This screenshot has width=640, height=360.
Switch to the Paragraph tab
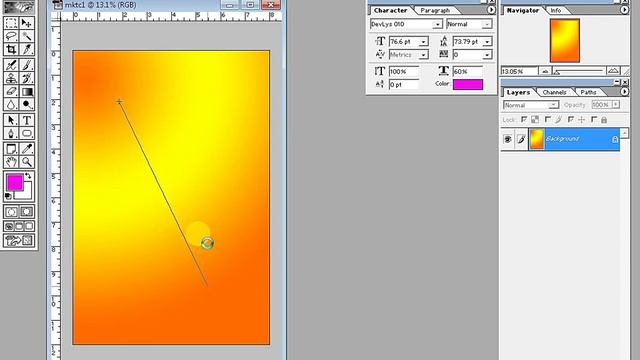pyautogui.click(x=435, y=10)
